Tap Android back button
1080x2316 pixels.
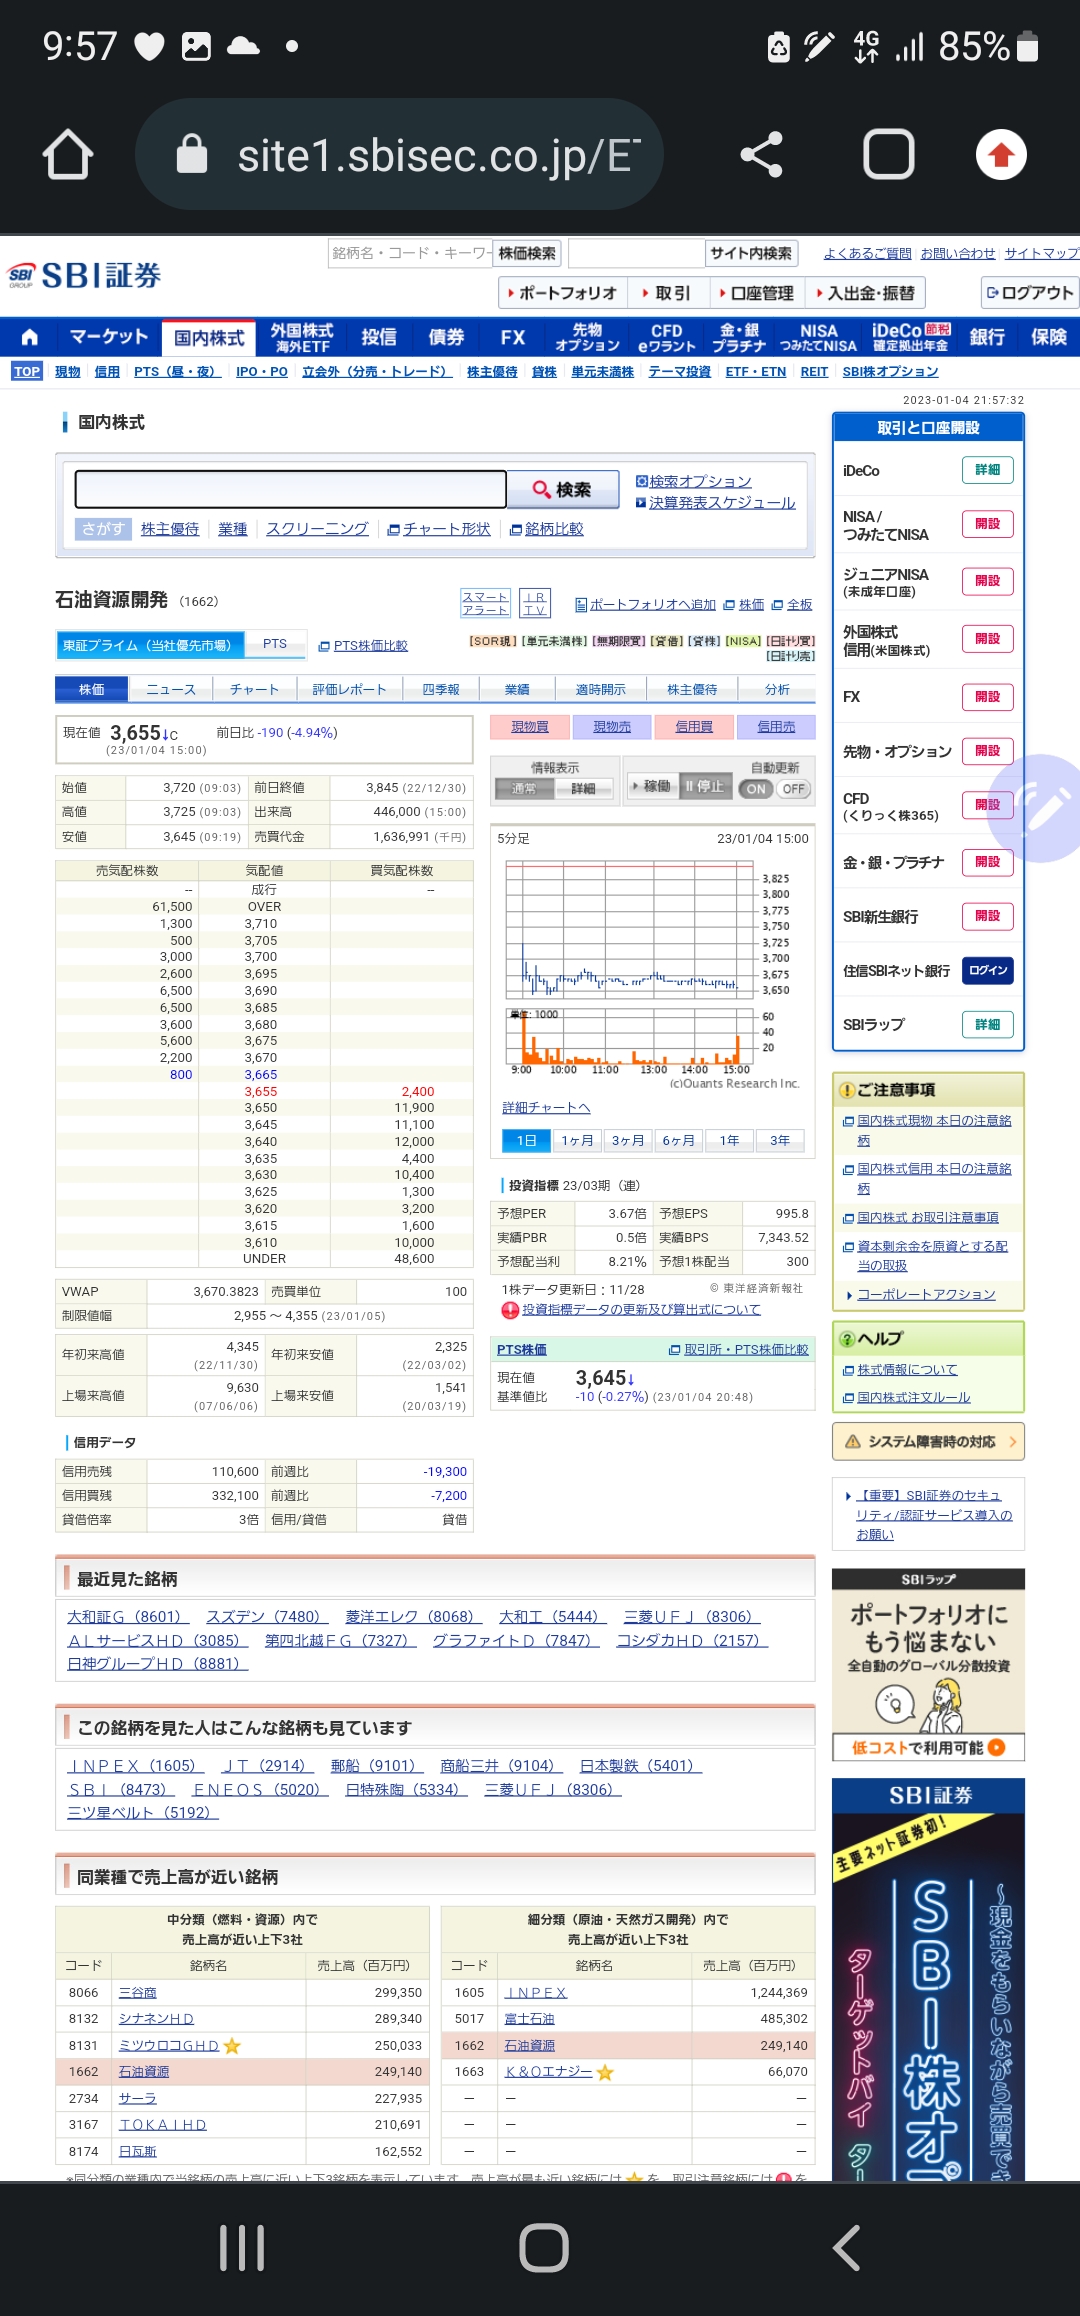pos(846,2249)
